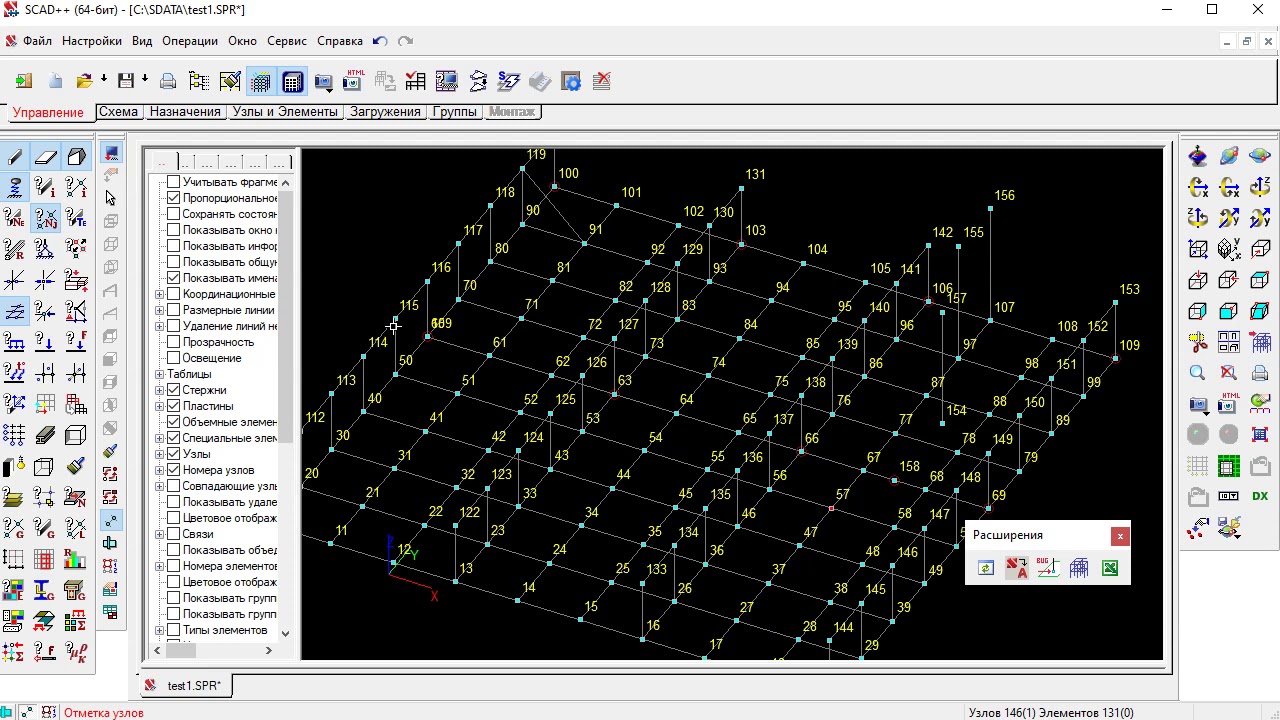The height and width of the screenshot is (720, 1280).
Task: Expand the Таблицы tree node
Action: [x=159, y=374]
